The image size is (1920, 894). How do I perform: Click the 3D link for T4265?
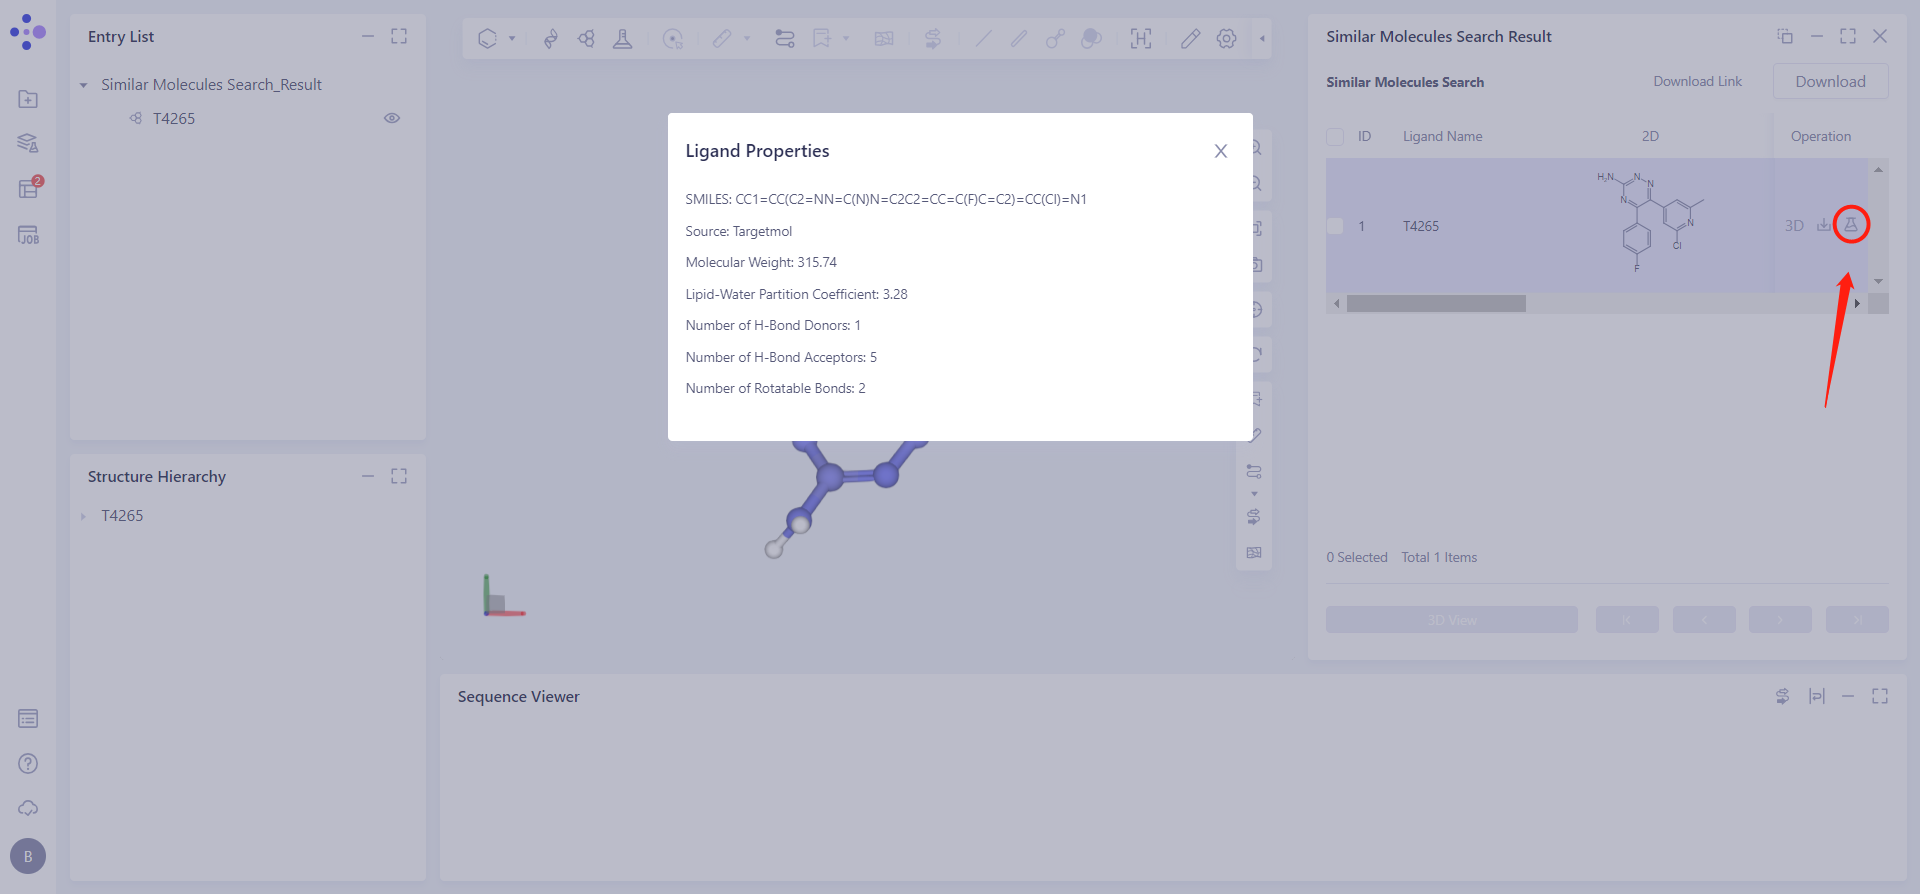[x=1794, y=226]
